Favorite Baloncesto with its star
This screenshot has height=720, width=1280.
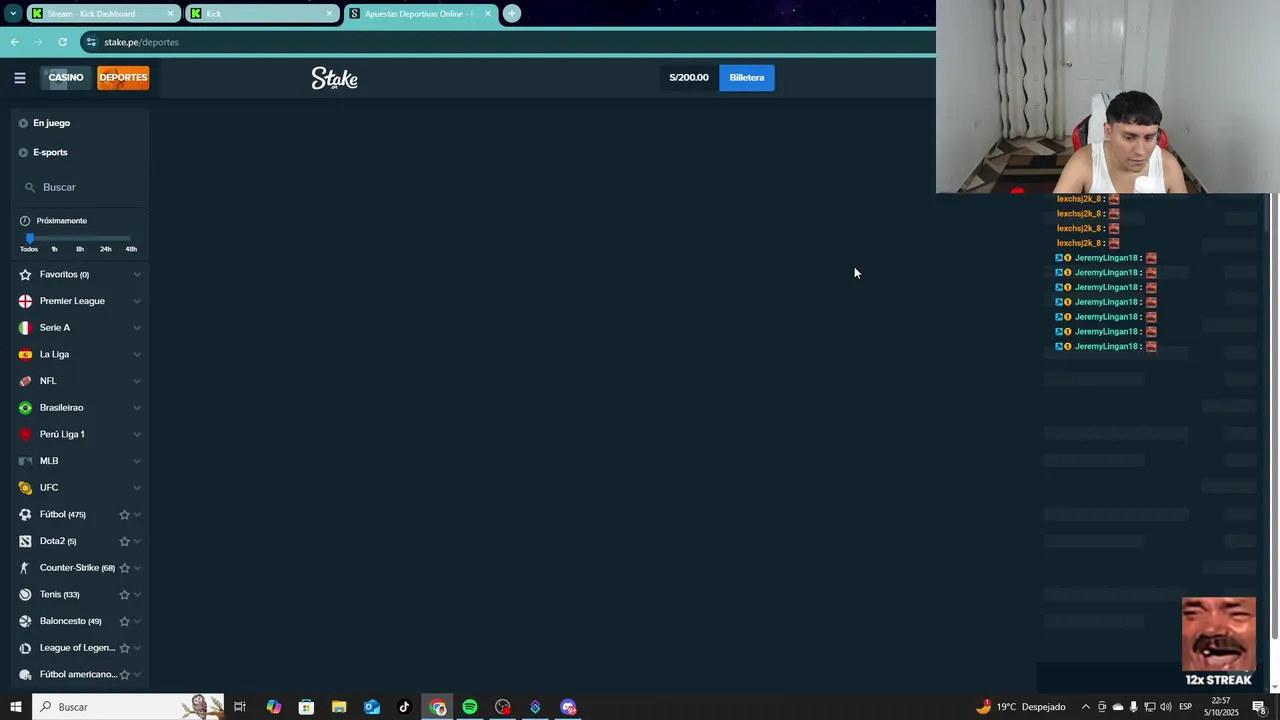124,621
